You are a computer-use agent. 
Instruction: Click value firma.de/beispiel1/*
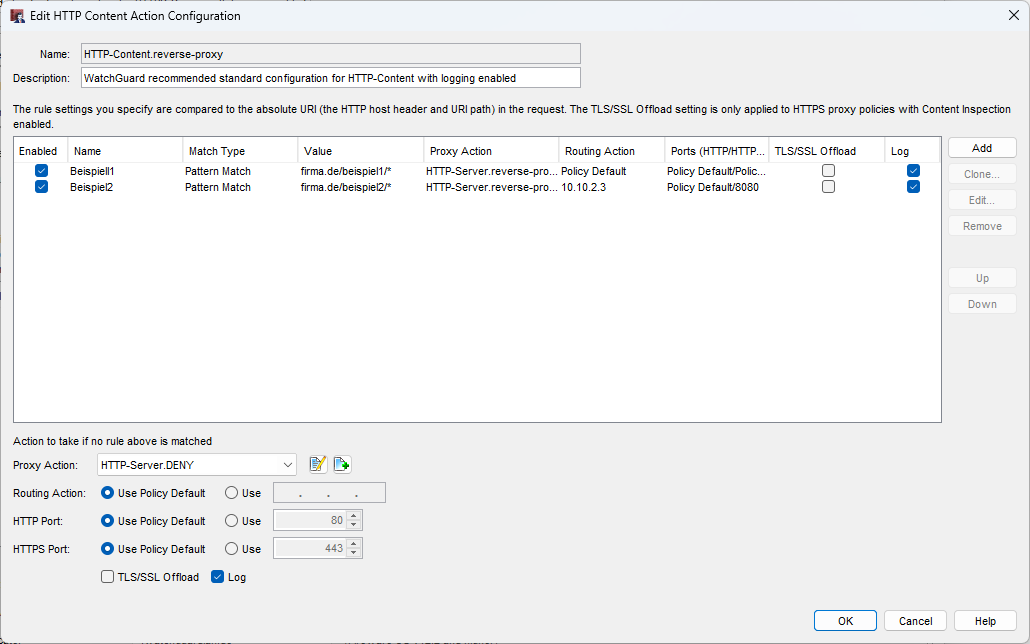346,171
